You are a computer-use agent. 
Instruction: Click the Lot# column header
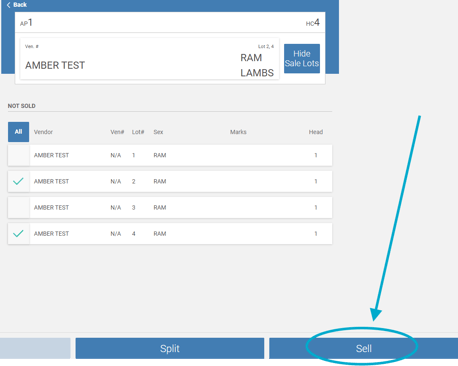(x=138, y=132)
